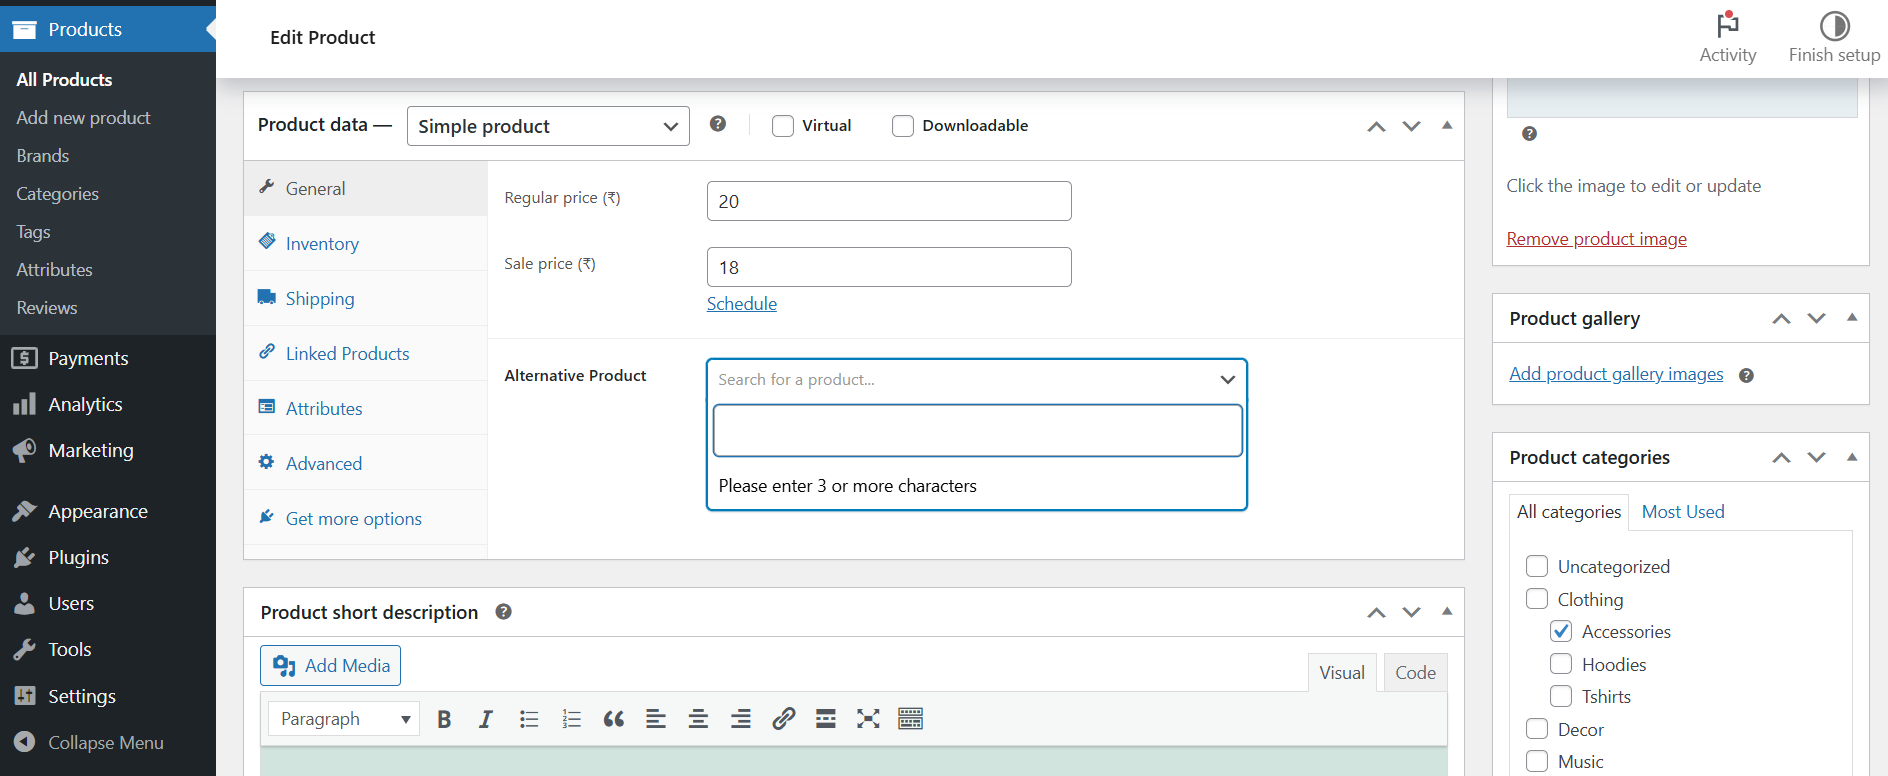Click the Add Media button
The width and height of the screenshot is (1888, 776).
[330, 666]
